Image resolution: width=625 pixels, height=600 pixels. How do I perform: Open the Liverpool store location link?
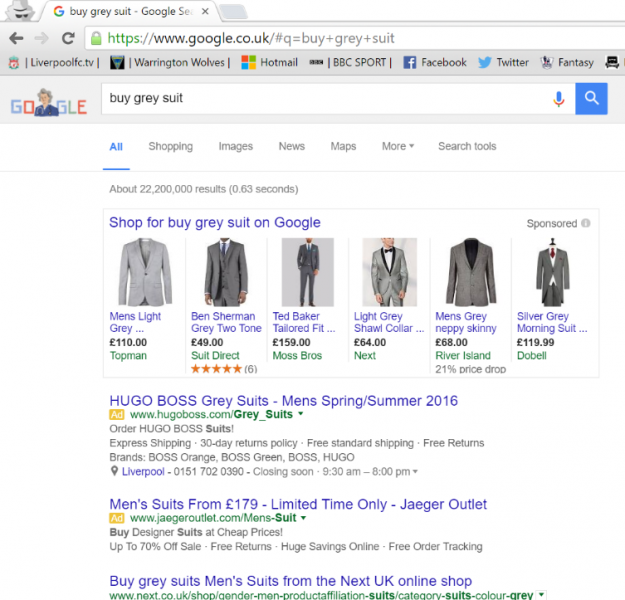point(143,472)
